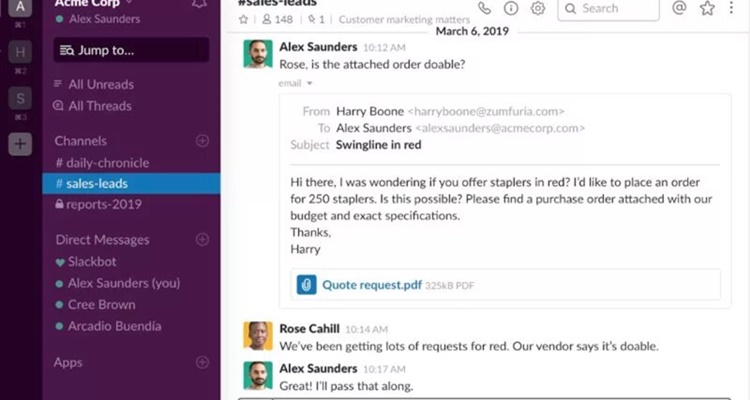
Task: Open channel settings gear icon
Action: [538, 8]
